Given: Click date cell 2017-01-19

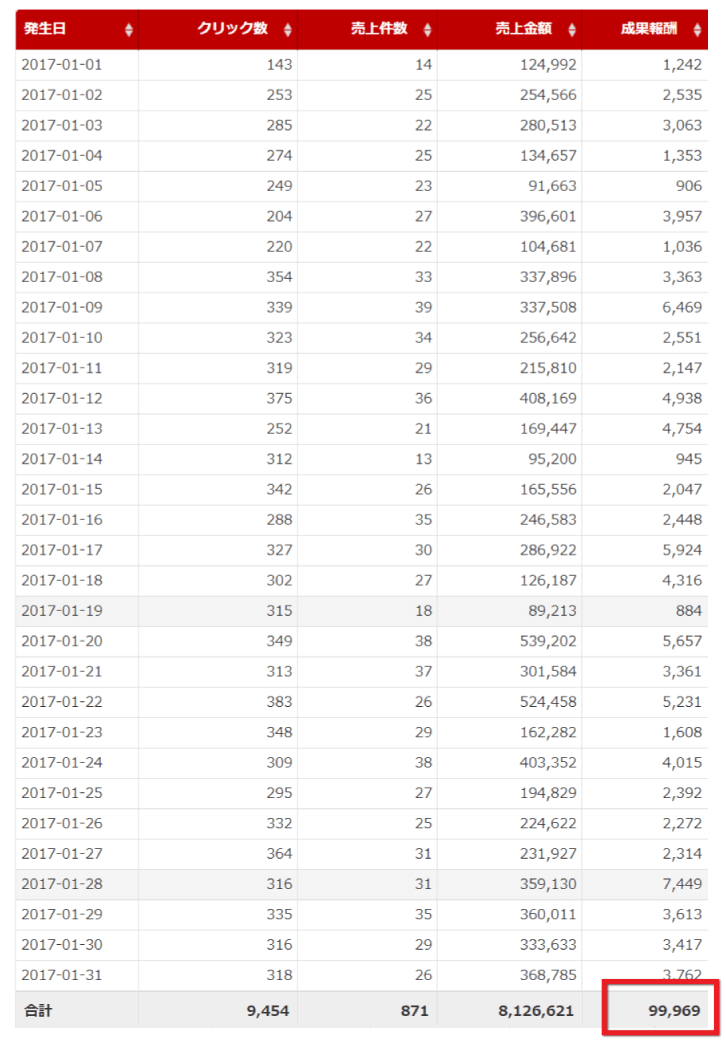Looking at the screenshot, I should click(62, 611).
